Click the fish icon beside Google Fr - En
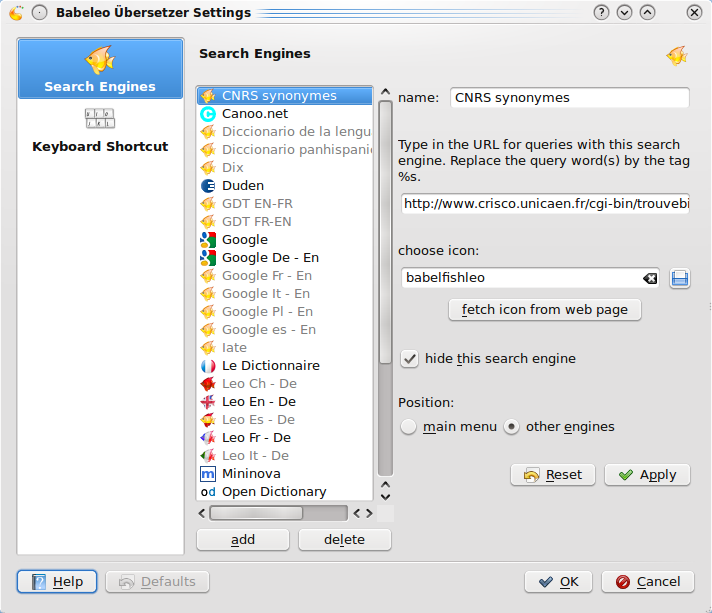712x613 pixels. [208, 276]
